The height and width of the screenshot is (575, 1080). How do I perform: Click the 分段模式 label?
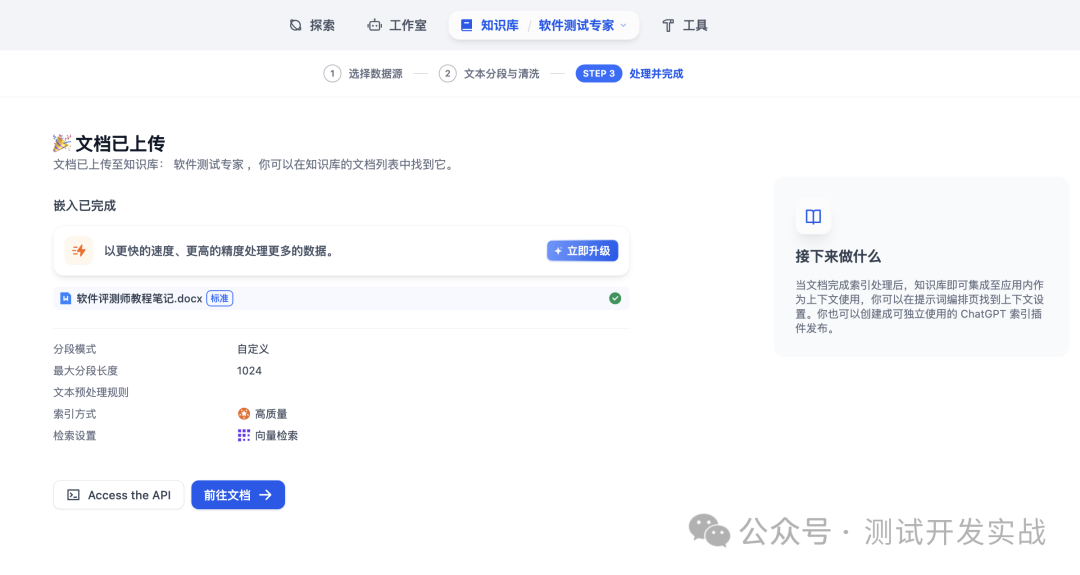[75, 349]
